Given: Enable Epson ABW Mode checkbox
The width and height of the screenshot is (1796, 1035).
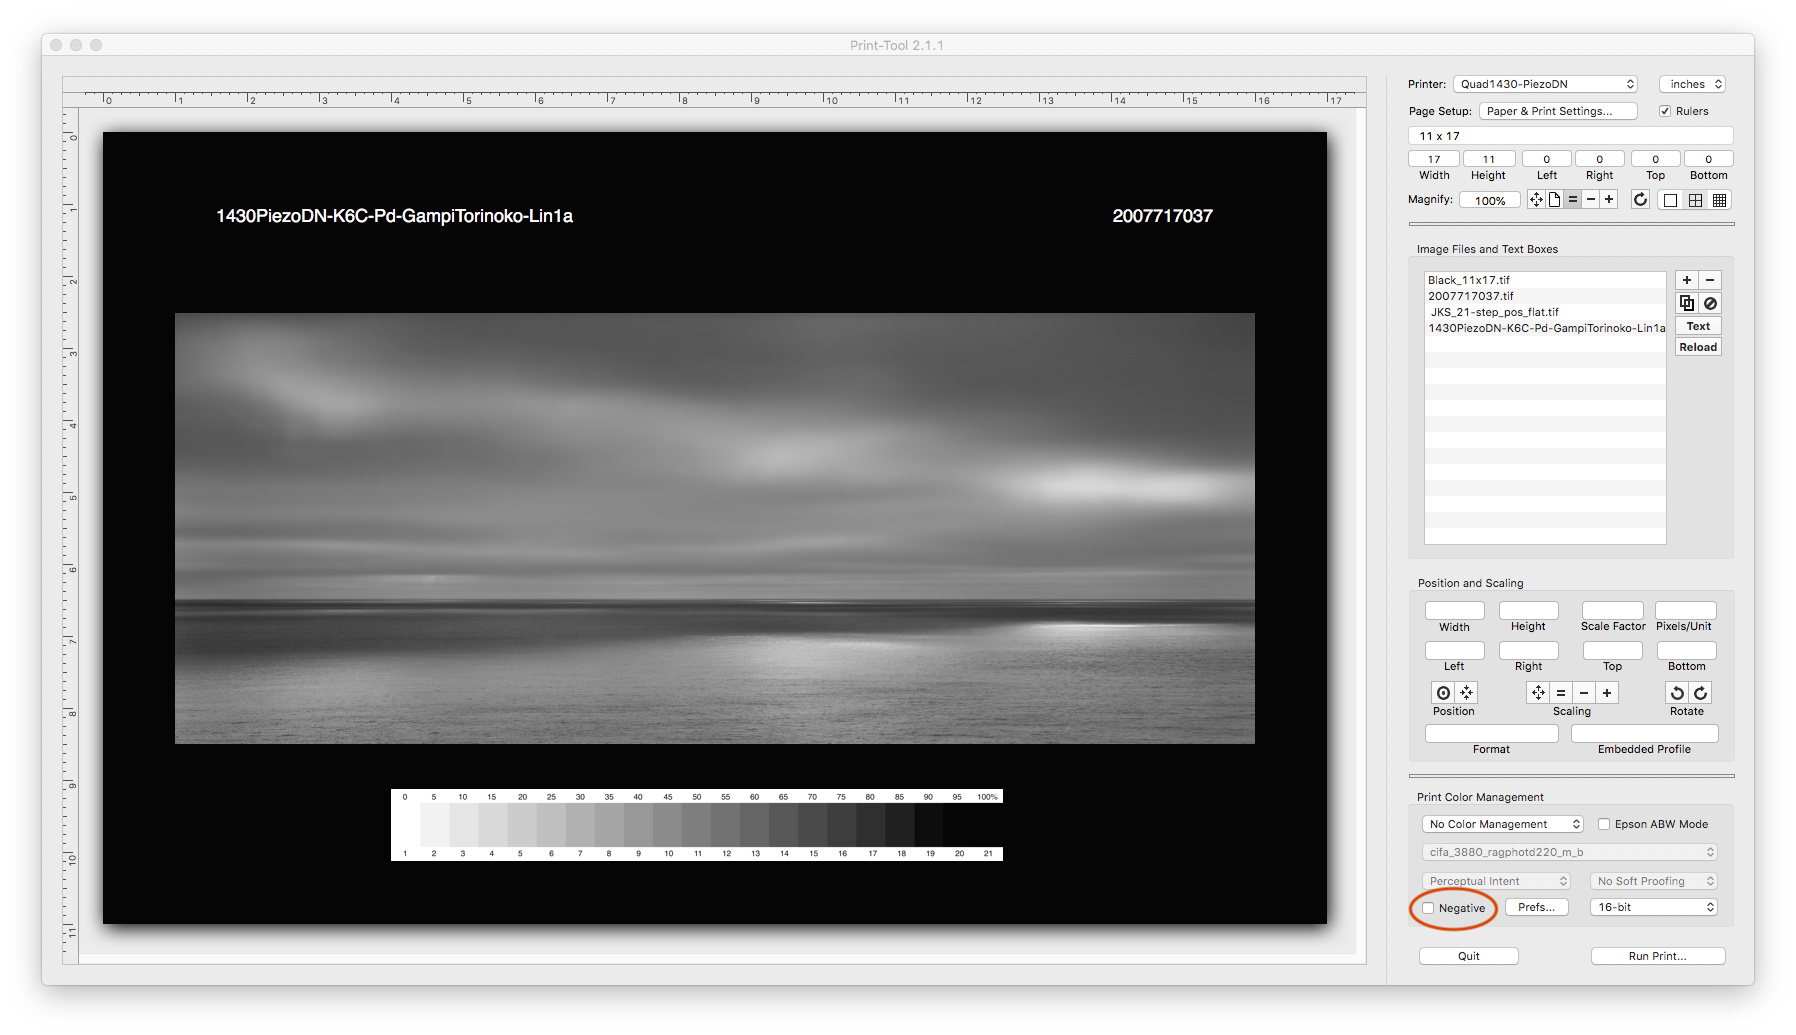Looking at the screenshot, I should pos(1604,824).
